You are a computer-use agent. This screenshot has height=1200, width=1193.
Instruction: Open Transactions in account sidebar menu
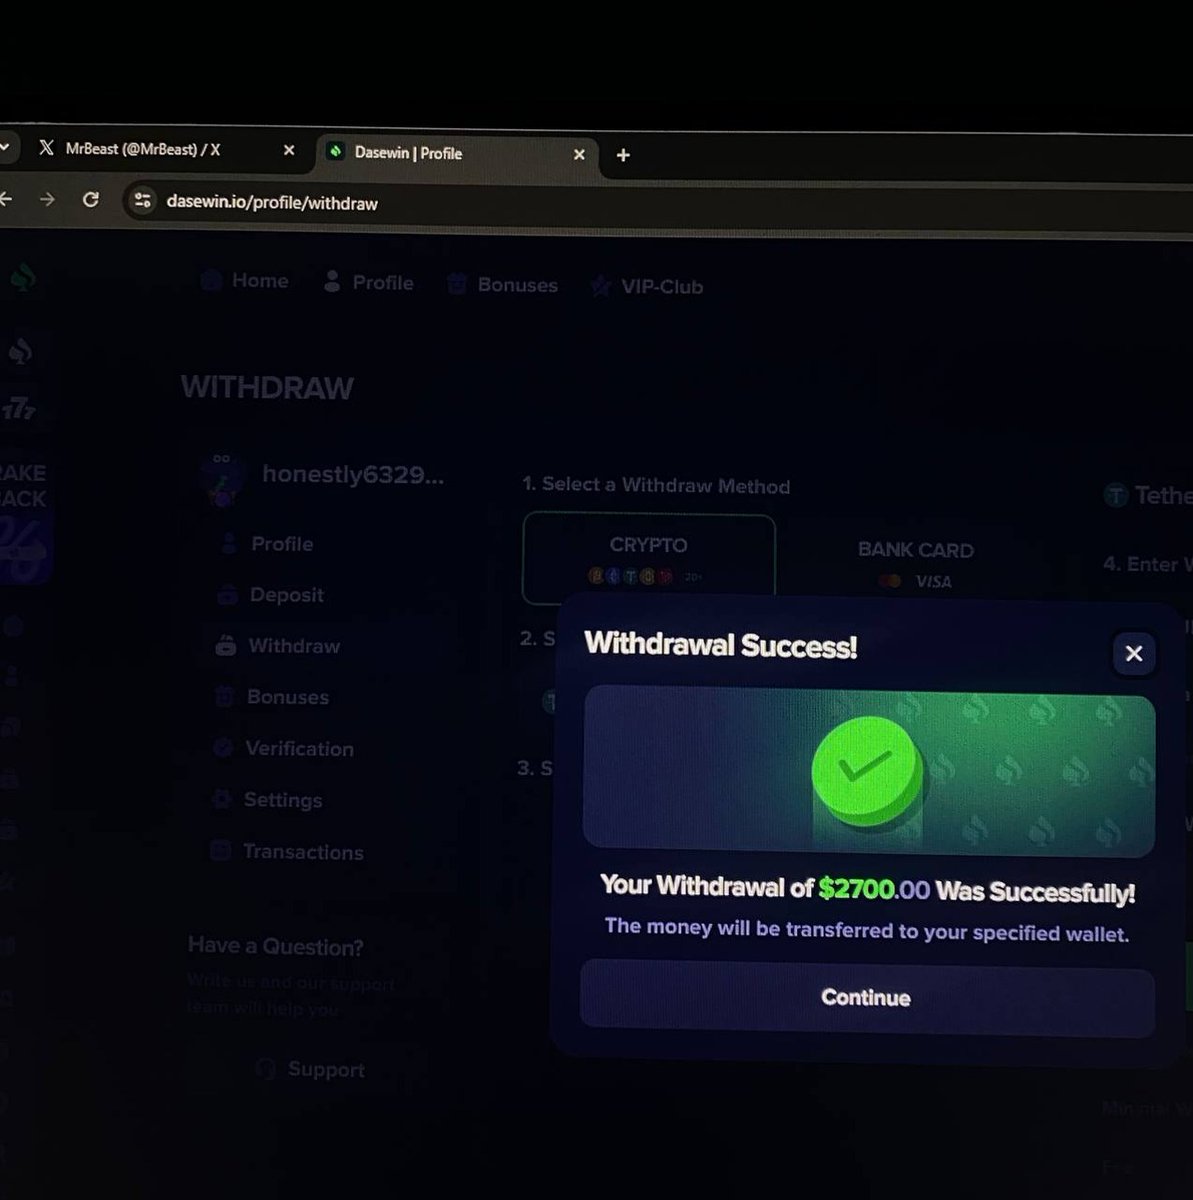pos(303,852)
